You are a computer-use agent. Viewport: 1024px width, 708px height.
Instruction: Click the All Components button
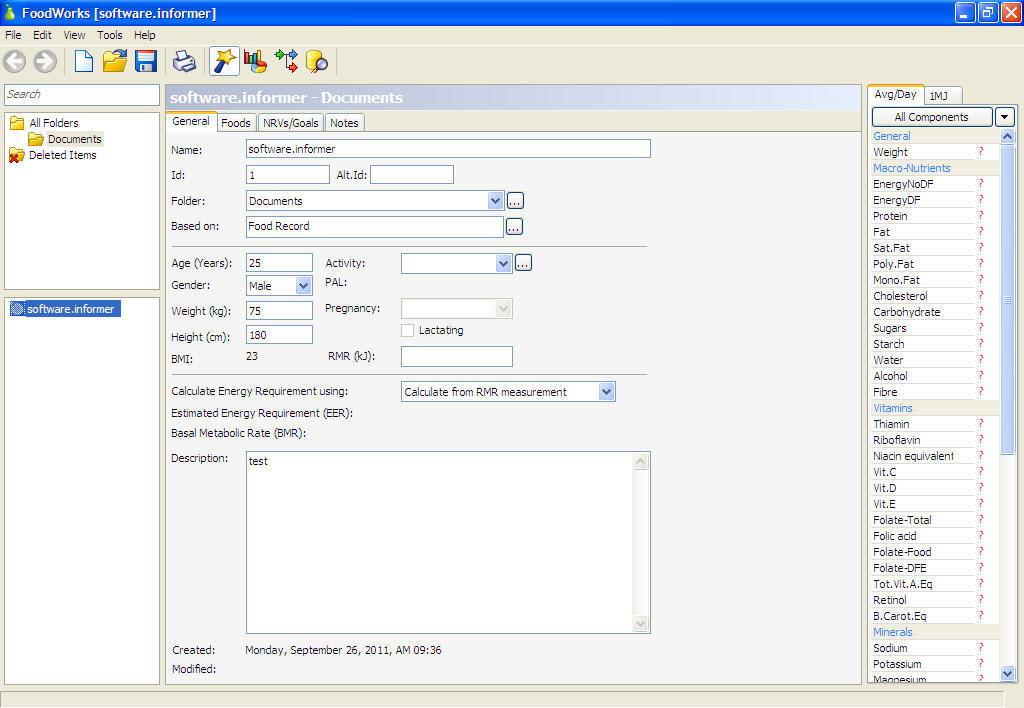pos(930,117)
